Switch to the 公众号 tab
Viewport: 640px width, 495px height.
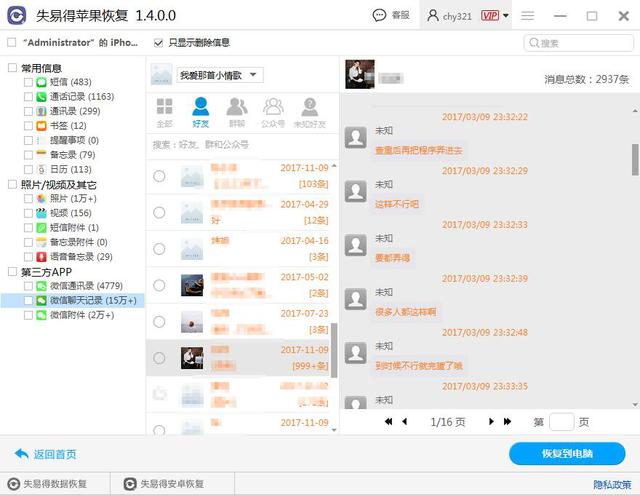tap(273, 113)
